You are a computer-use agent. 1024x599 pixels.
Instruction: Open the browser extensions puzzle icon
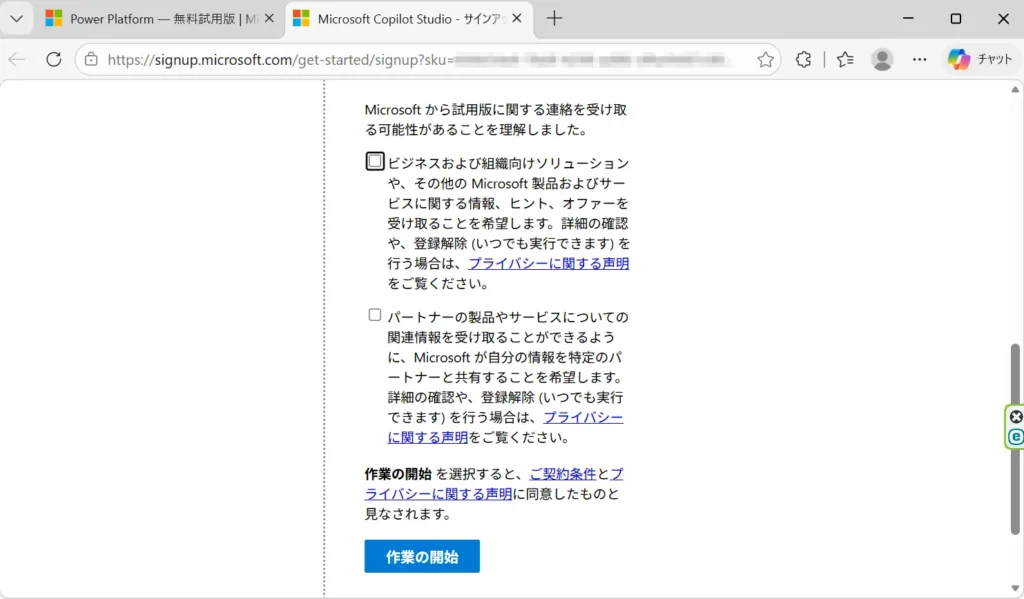pyautogui.click(x=803, y=60)
